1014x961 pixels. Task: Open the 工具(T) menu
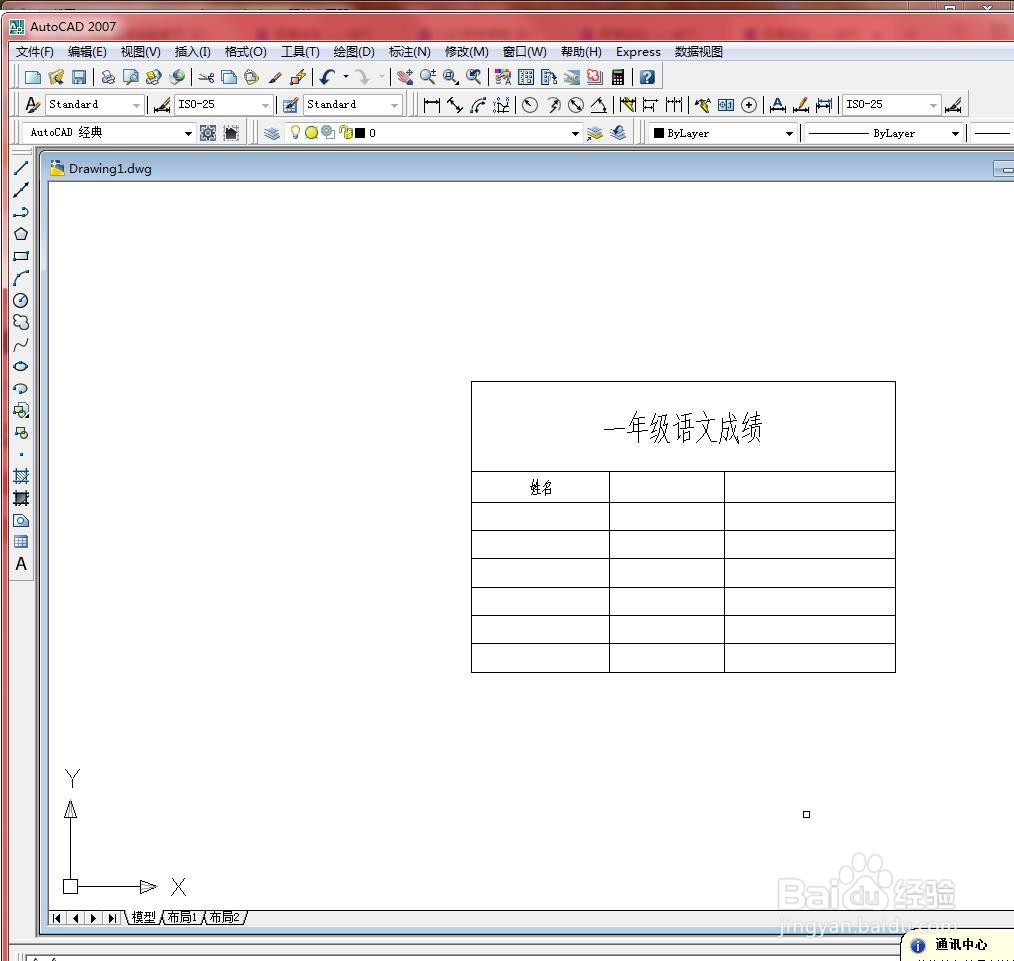pyautogui.click(x=300, y=52)
